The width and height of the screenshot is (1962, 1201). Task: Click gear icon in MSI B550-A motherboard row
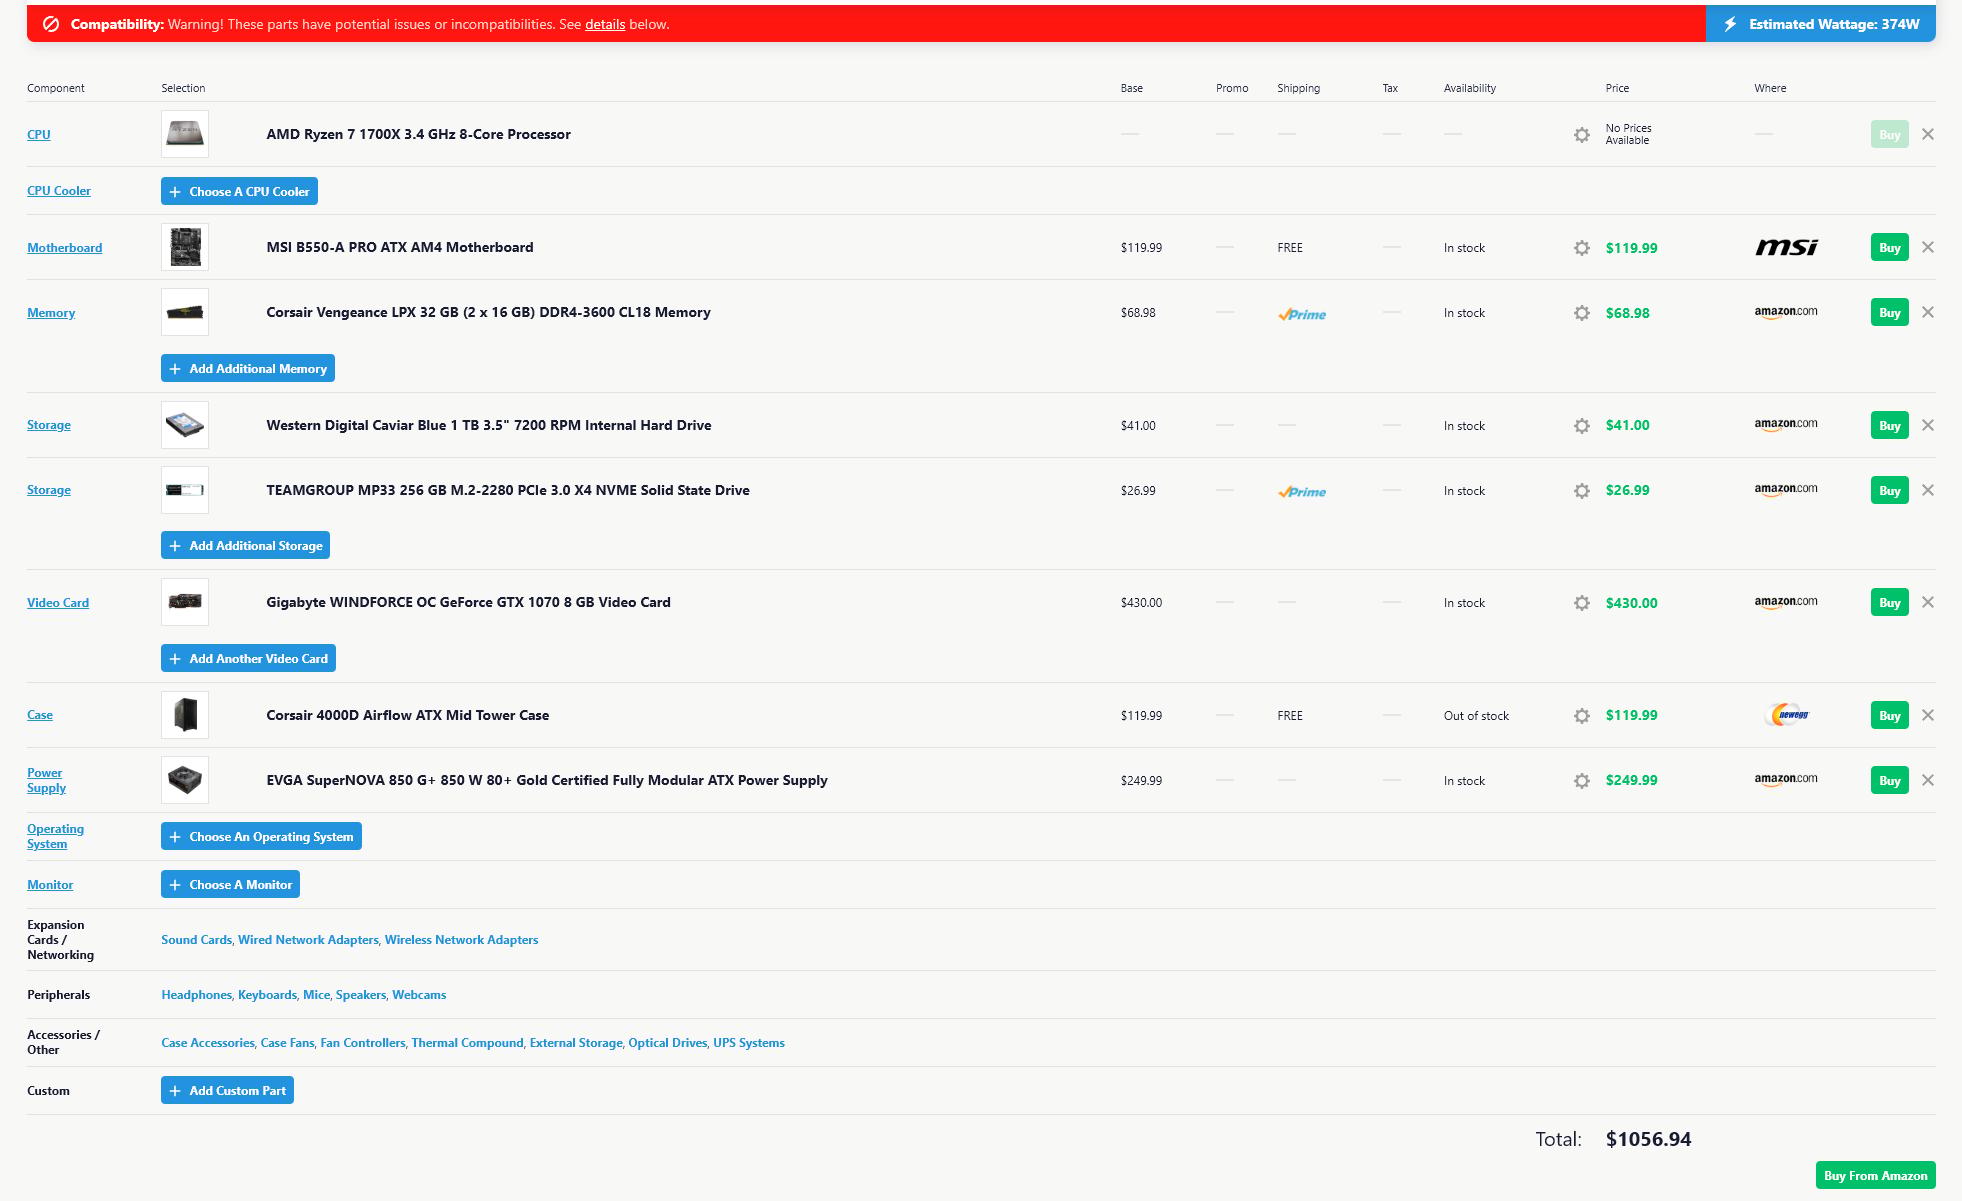pos(1581,248)
